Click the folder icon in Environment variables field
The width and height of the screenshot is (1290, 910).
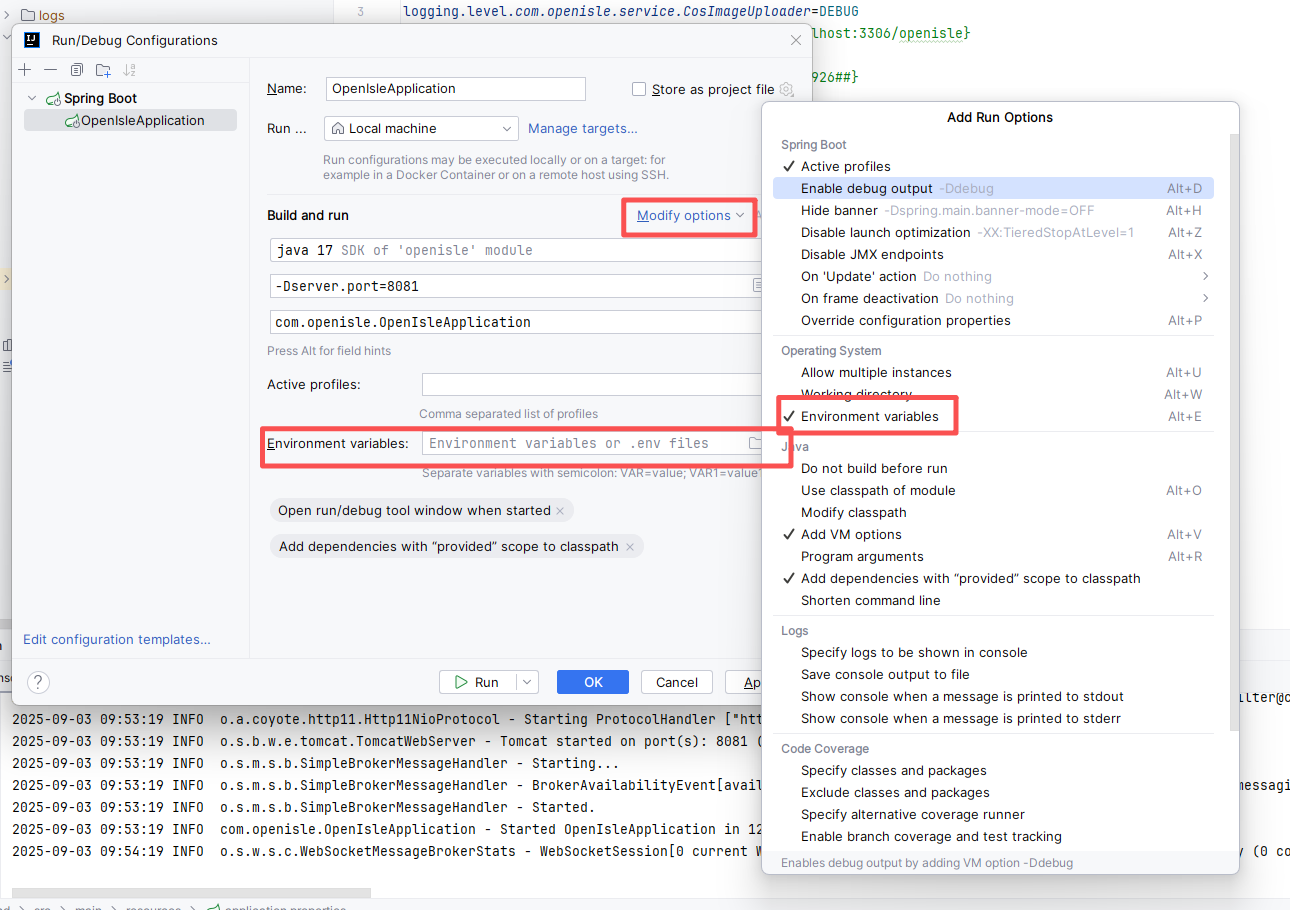click(x=755, y=443)
